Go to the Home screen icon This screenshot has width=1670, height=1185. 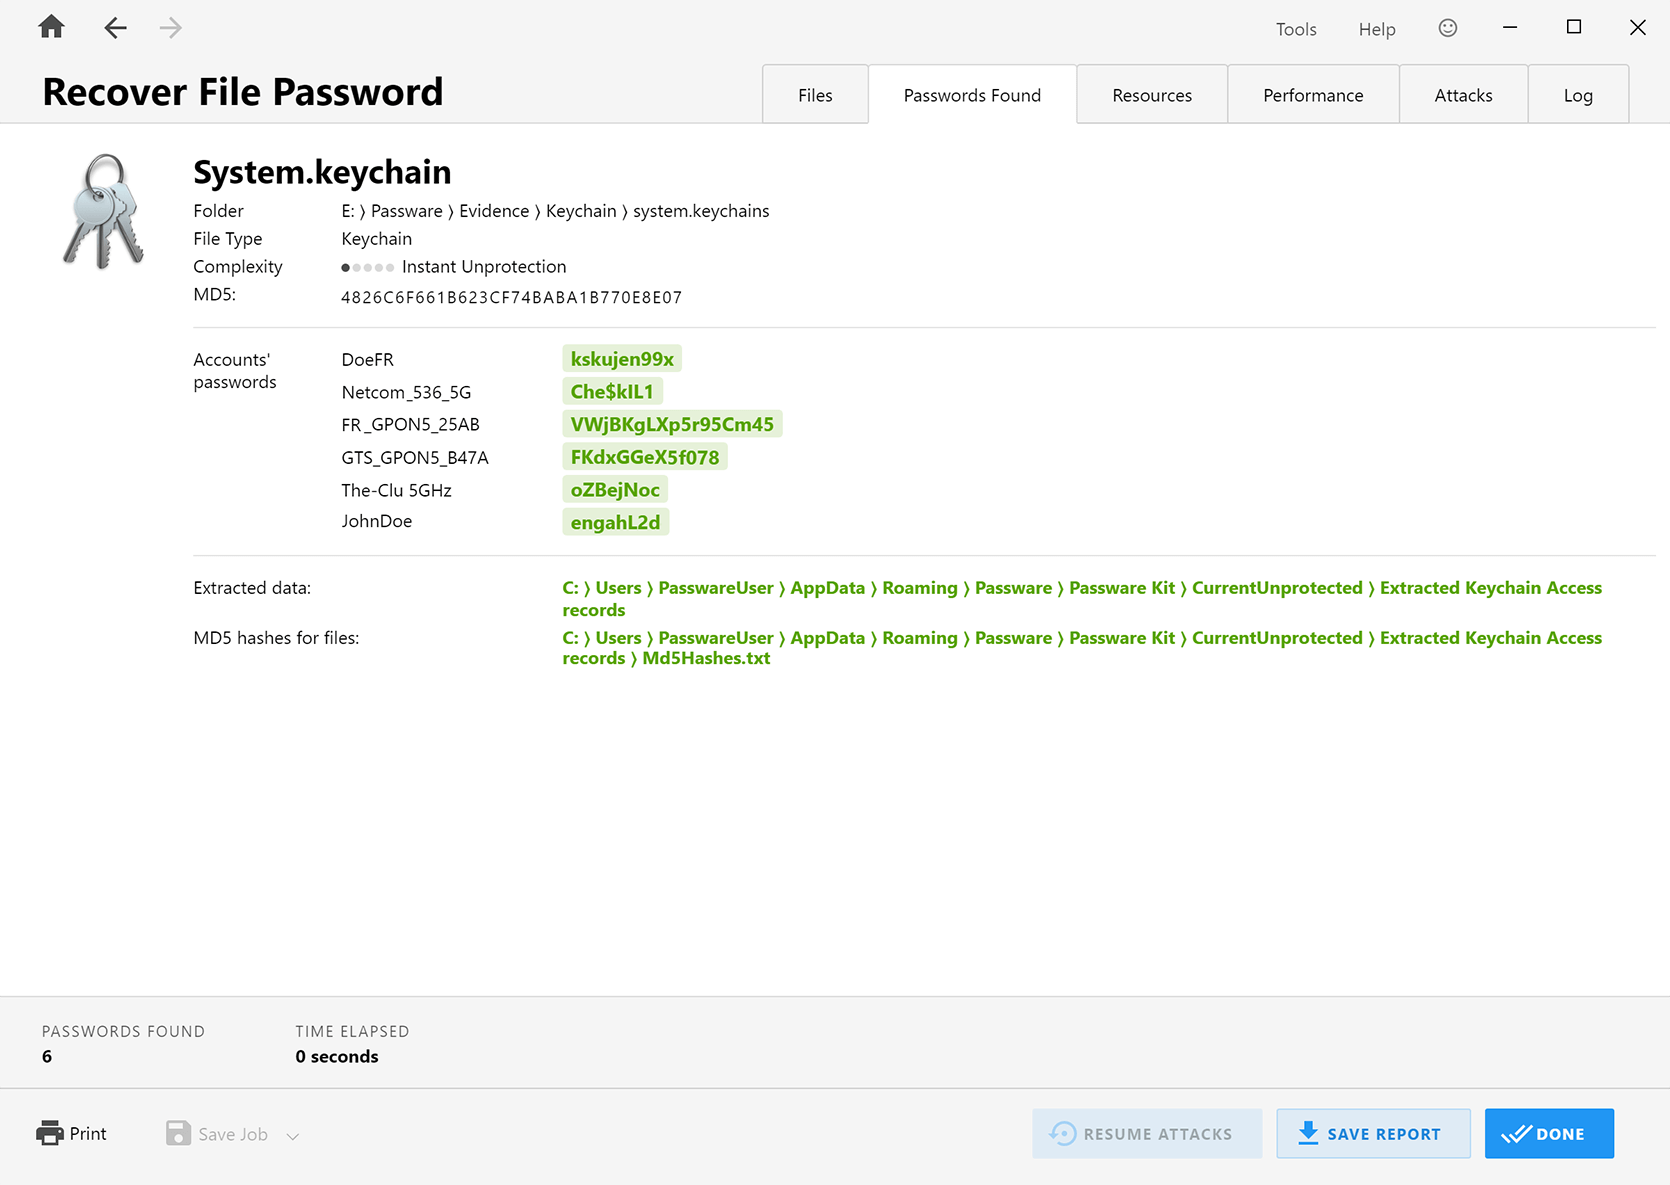[51, 27]
